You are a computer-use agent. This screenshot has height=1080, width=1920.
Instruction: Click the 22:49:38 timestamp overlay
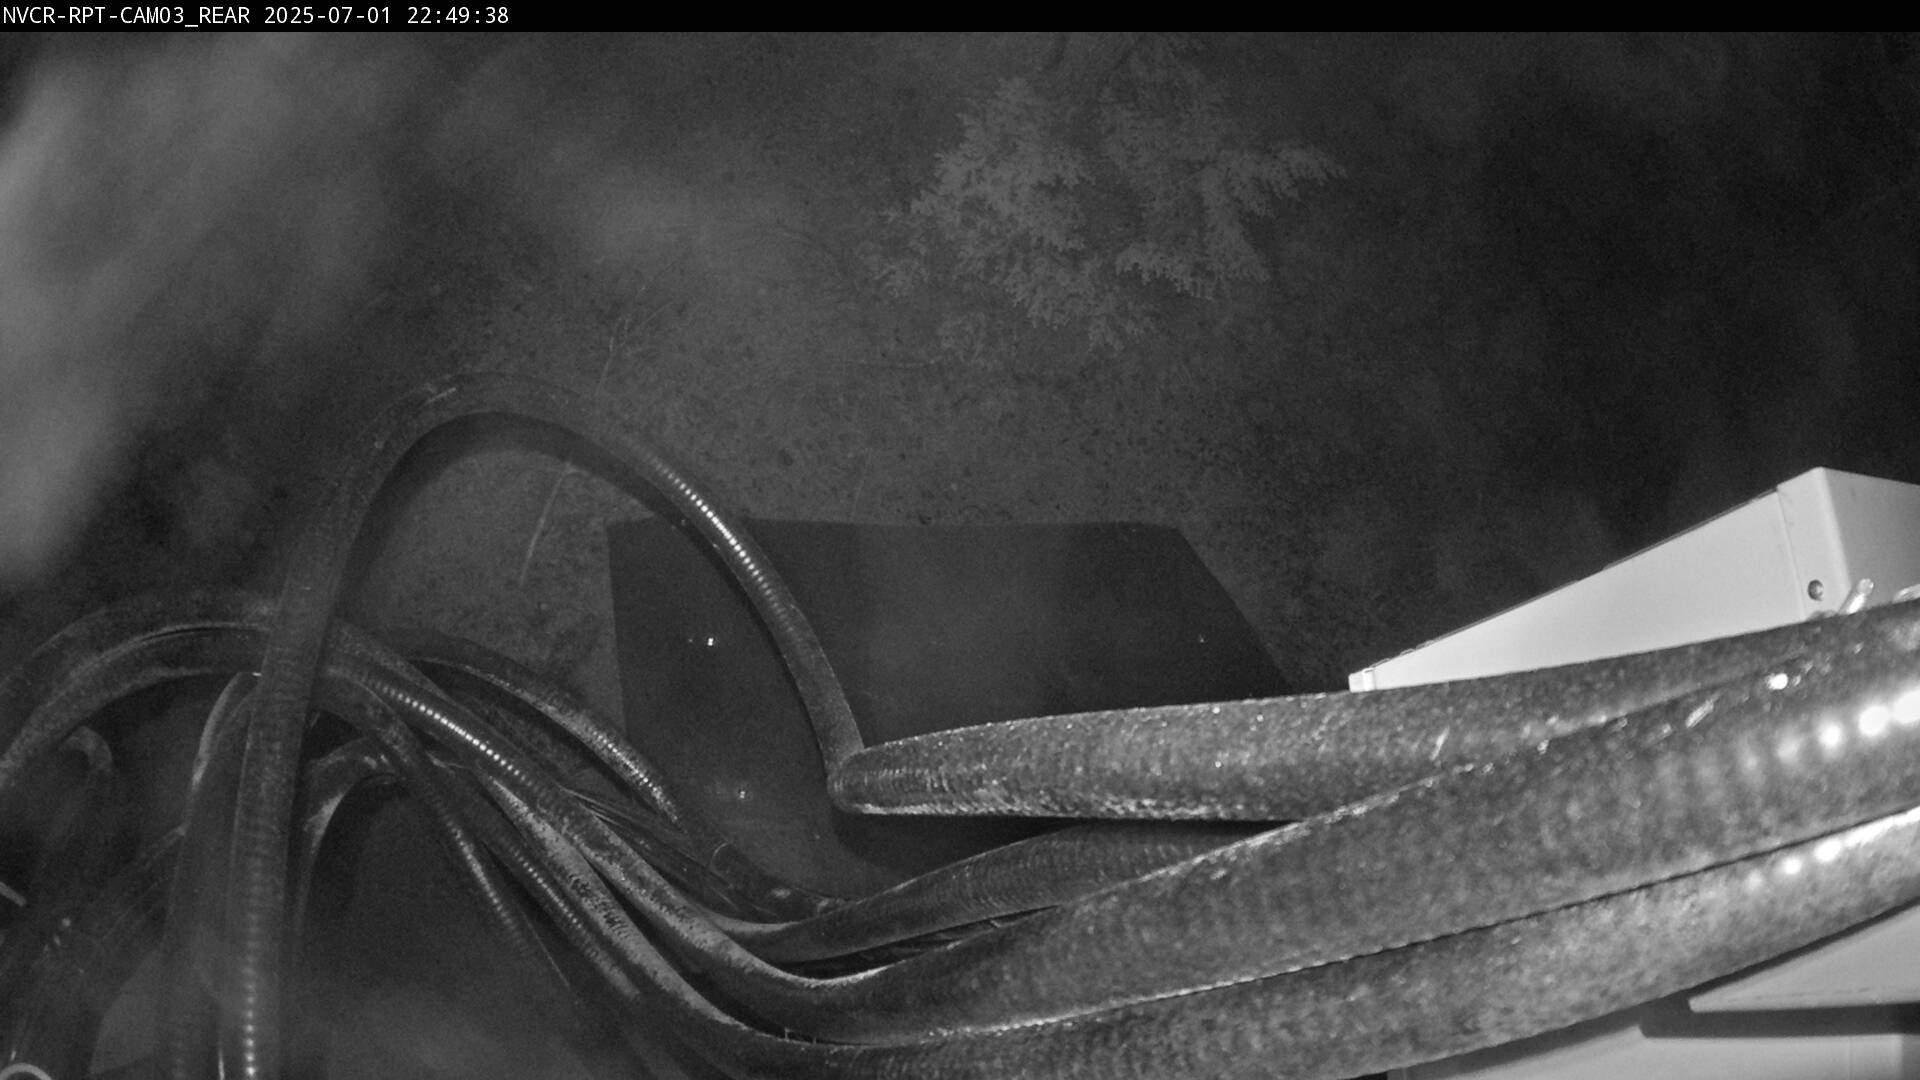coord(458,16)
